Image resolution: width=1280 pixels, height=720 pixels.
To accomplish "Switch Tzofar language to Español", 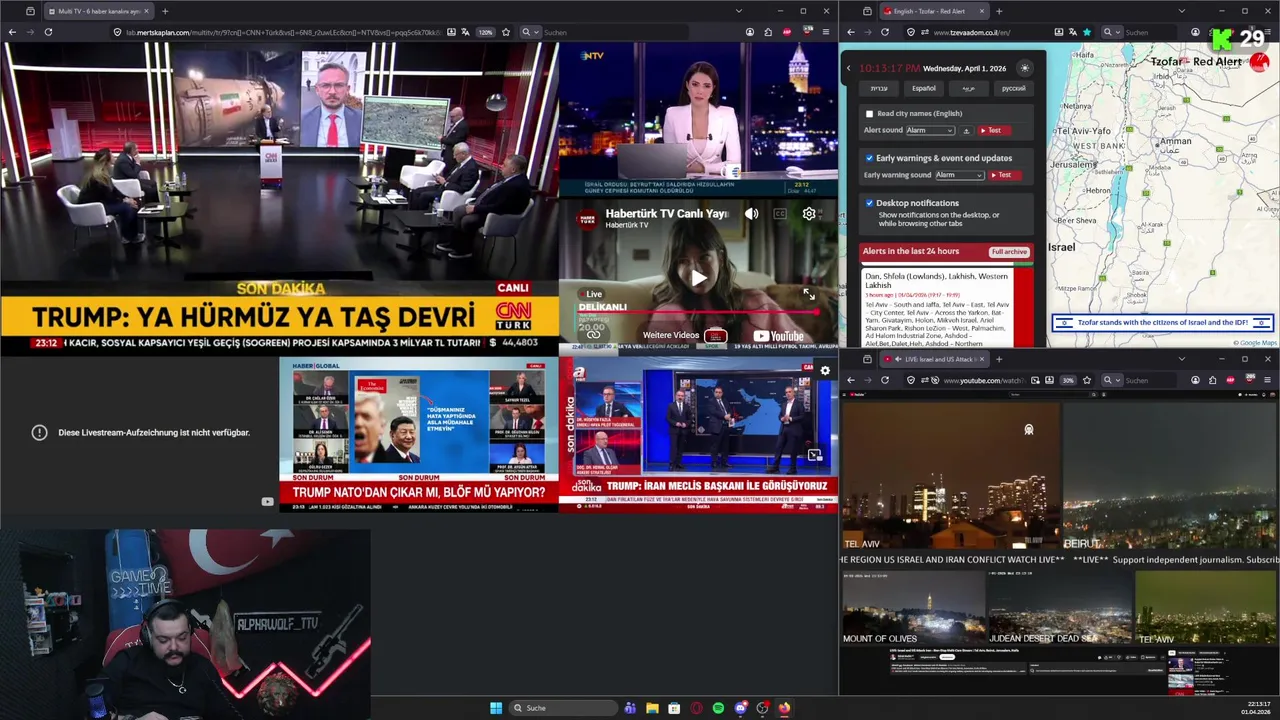I will click(x=924, y=88).
